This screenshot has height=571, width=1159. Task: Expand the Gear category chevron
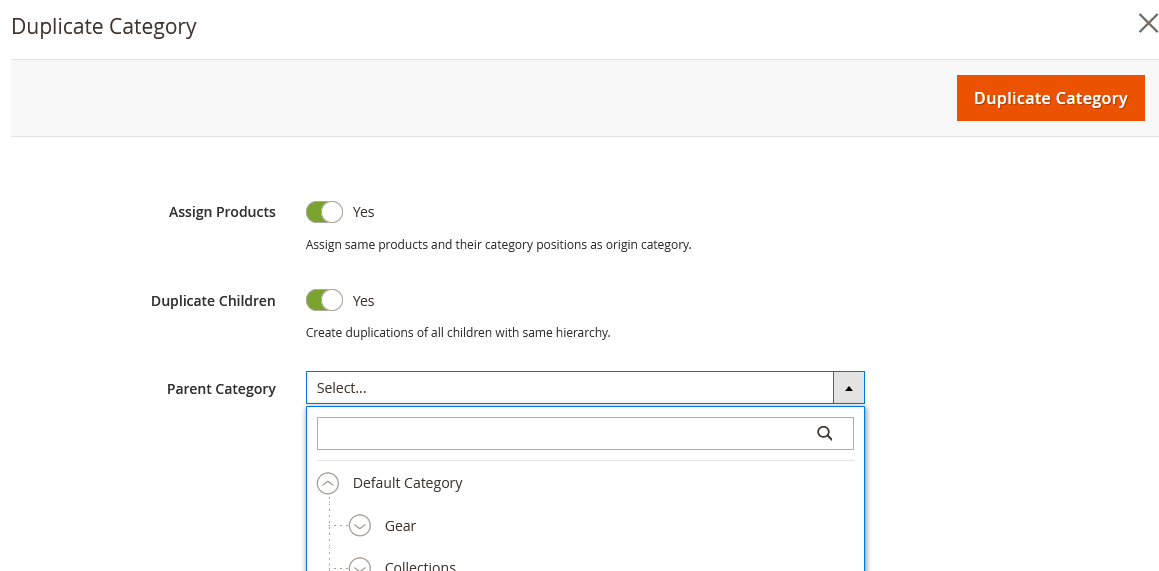coord(359,526)
